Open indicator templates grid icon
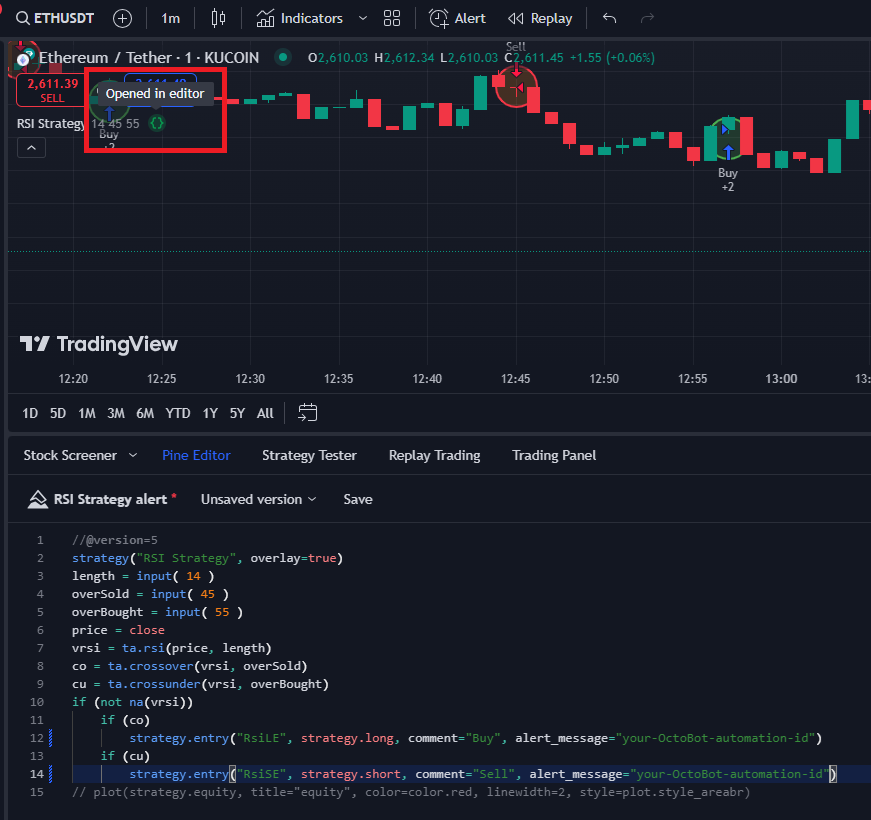The width and height of the screenshot is (871, 820). click(392, 18)
